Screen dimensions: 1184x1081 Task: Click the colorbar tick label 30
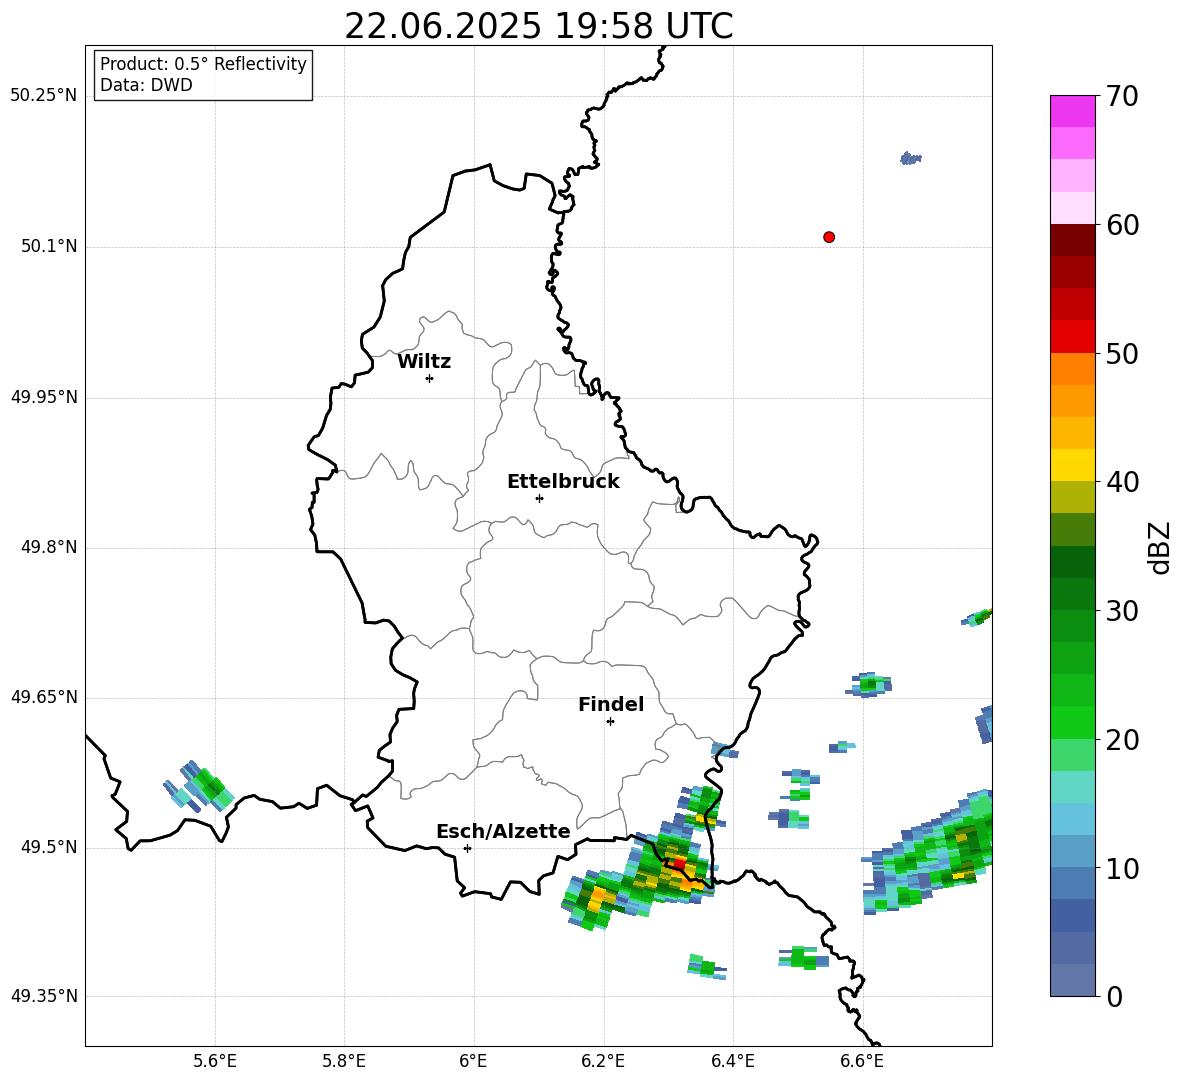click(1122, 611)
